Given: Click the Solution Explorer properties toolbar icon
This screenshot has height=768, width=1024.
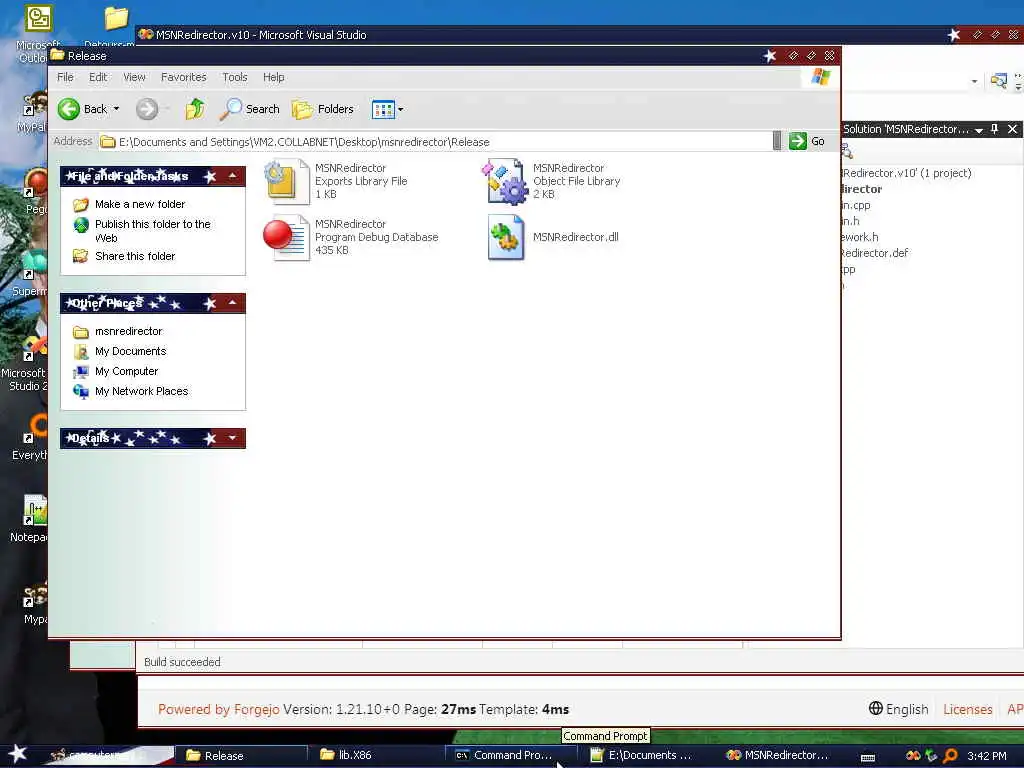Looking at the screenshot, I should [x=848, y=152].
